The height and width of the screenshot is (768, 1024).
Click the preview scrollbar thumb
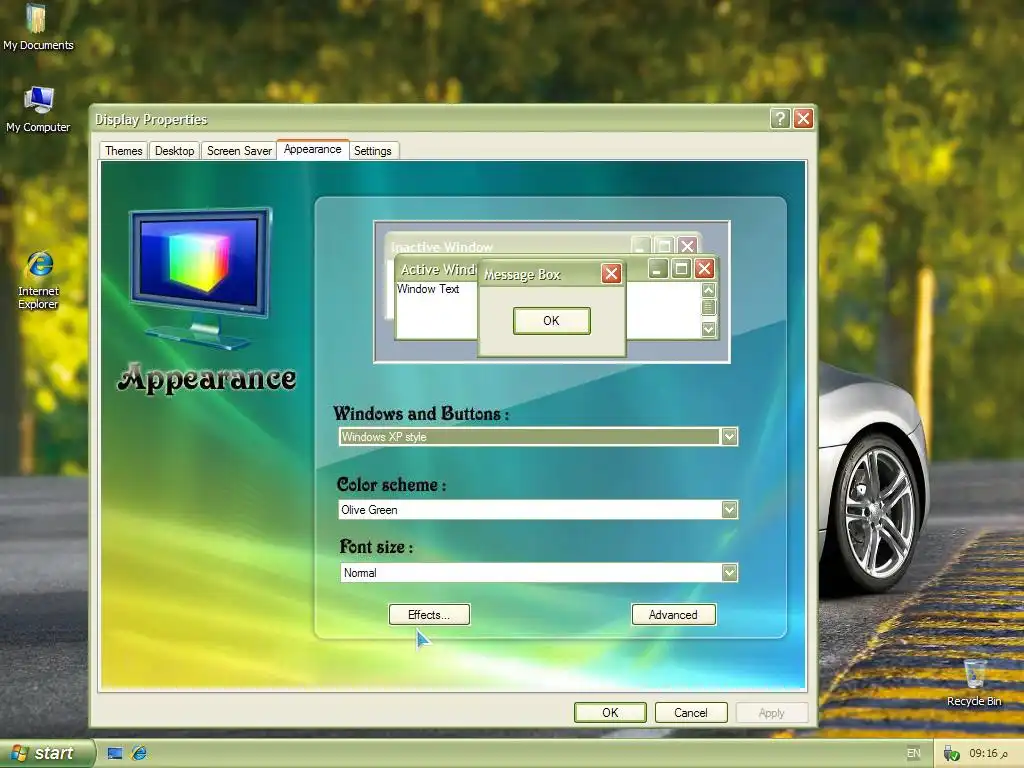coord(709,307)
